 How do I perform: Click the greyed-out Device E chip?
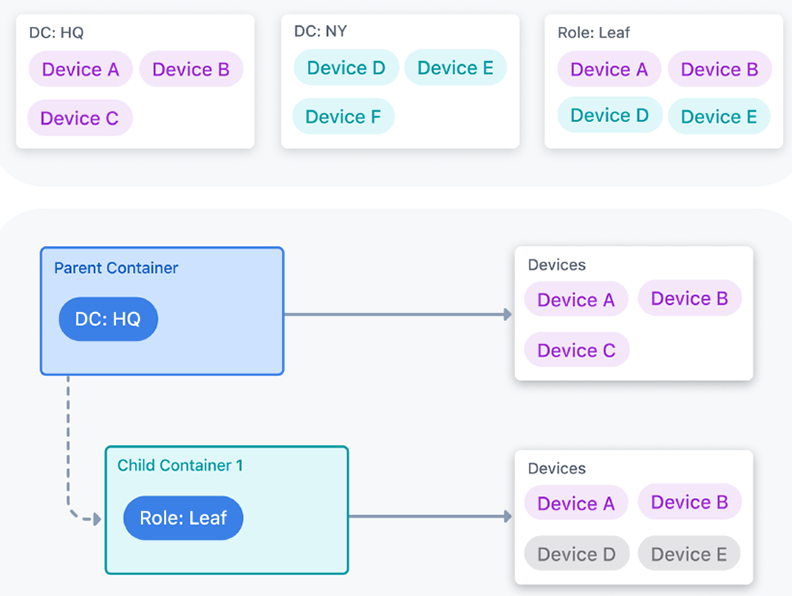click(x=689, y=554)
